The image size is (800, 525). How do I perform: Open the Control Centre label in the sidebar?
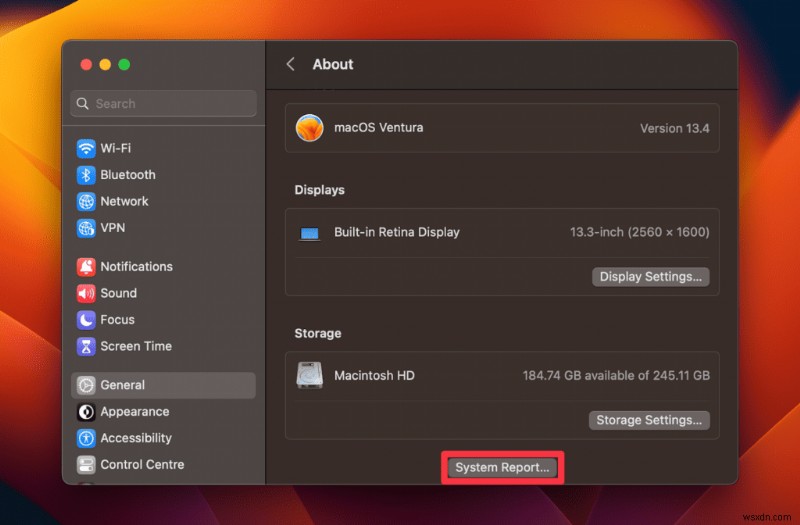click(x=142, y=465)
